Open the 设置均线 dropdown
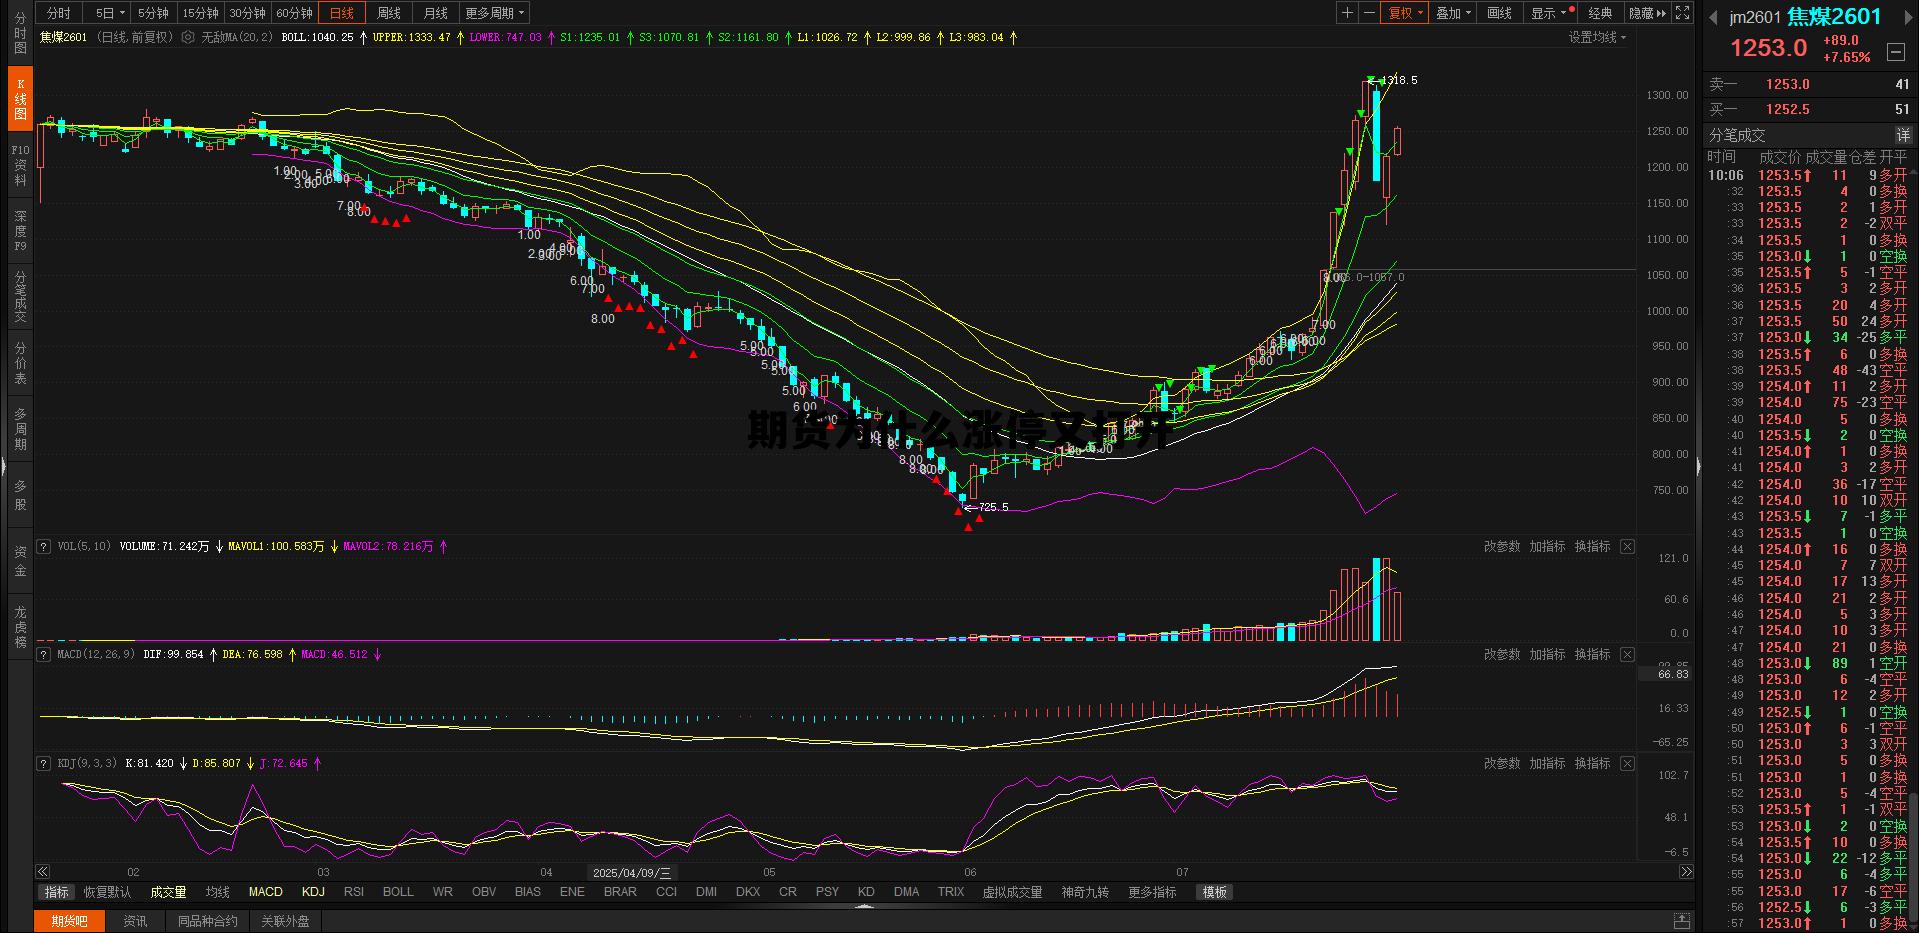This screenshot has width=1919, height=933. [1597, 37]
